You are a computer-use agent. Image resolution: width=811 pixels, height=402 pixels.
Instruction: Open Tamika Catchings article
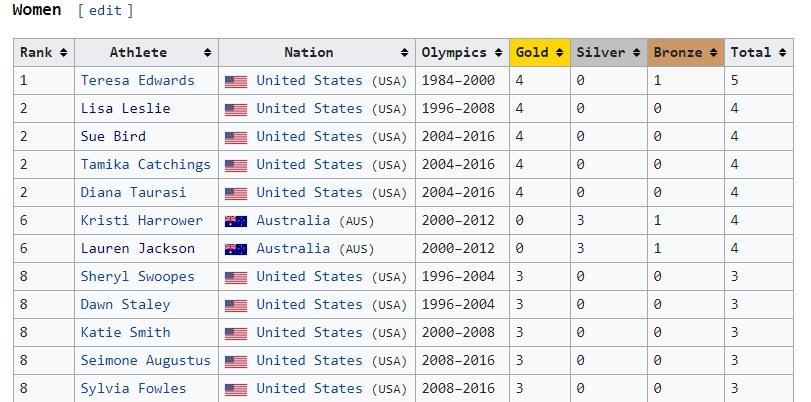145,164
